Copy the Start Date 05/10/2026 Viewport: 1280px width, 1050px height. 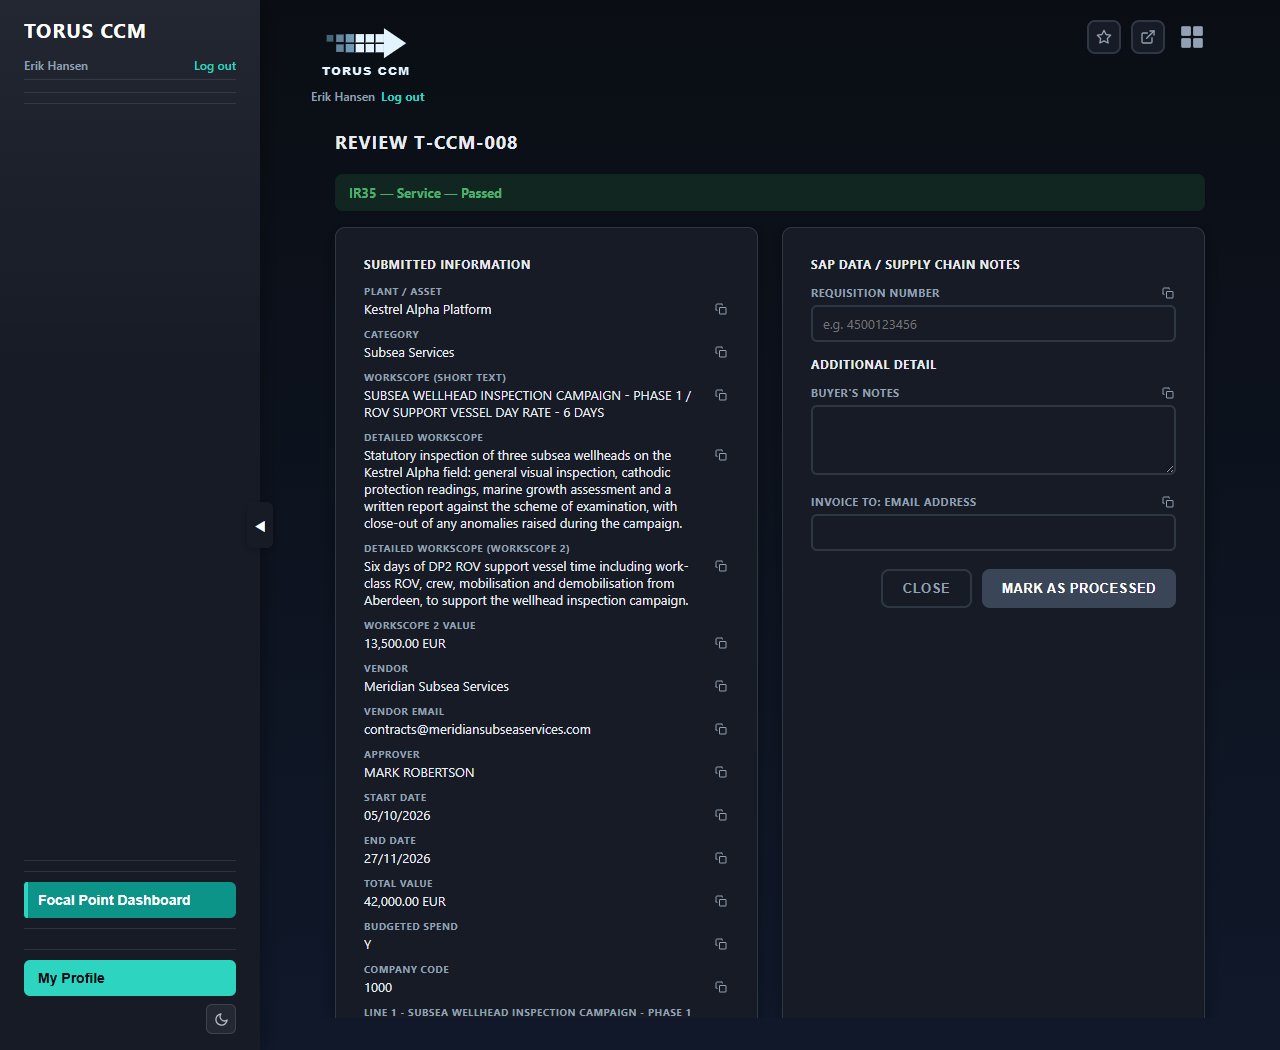click(720, 815)
